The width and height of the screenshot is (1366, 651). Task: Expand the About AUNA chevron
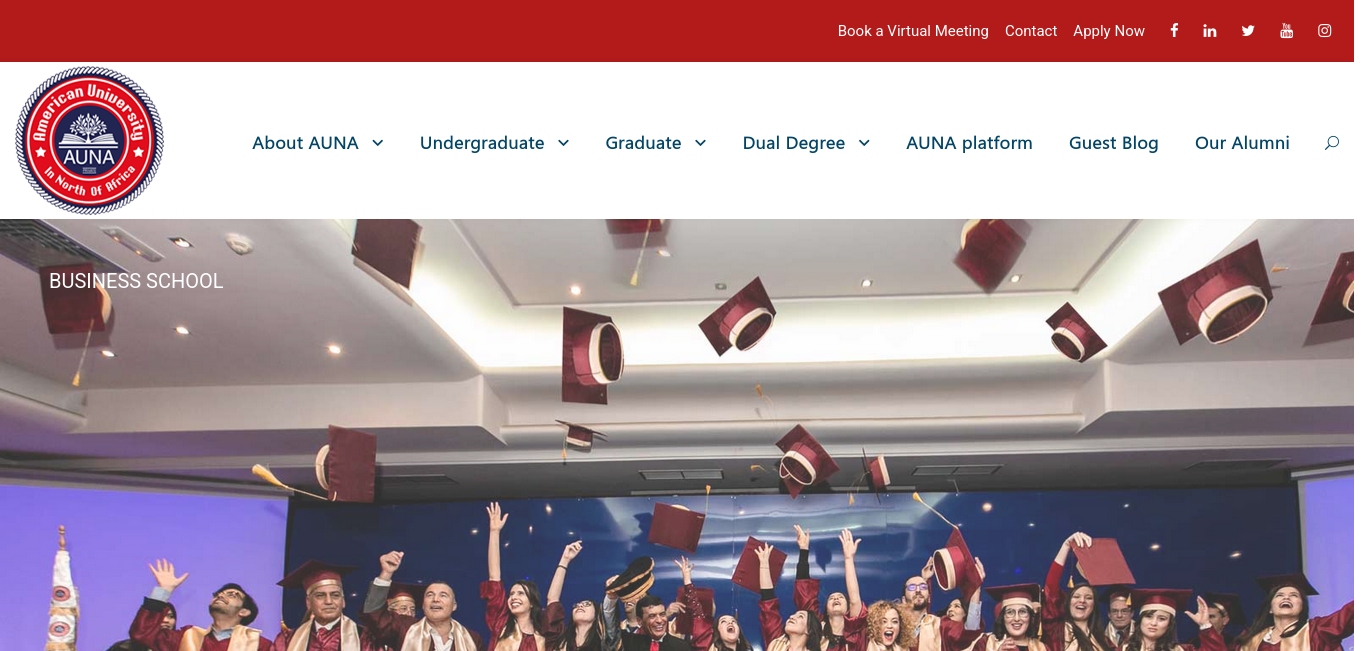pos(378,143)
